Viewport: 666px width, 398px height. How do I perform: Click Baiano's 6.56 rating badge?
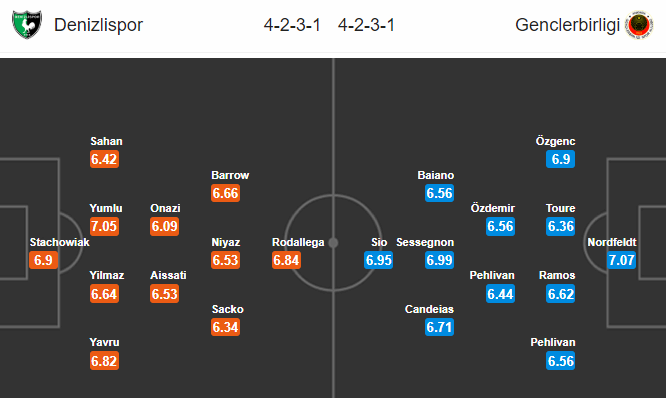point(440,193)
